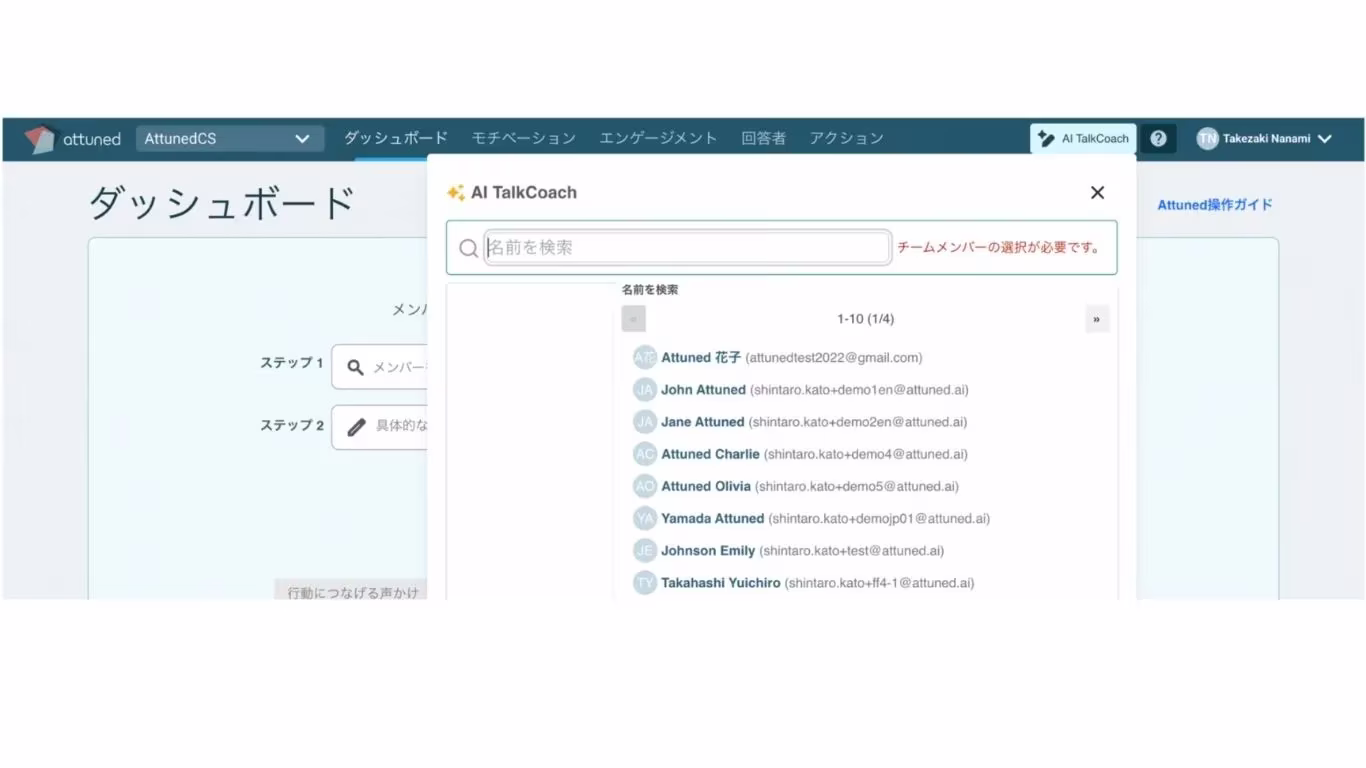Click Attuned Charlie's avatar icon

click(644, 453)
